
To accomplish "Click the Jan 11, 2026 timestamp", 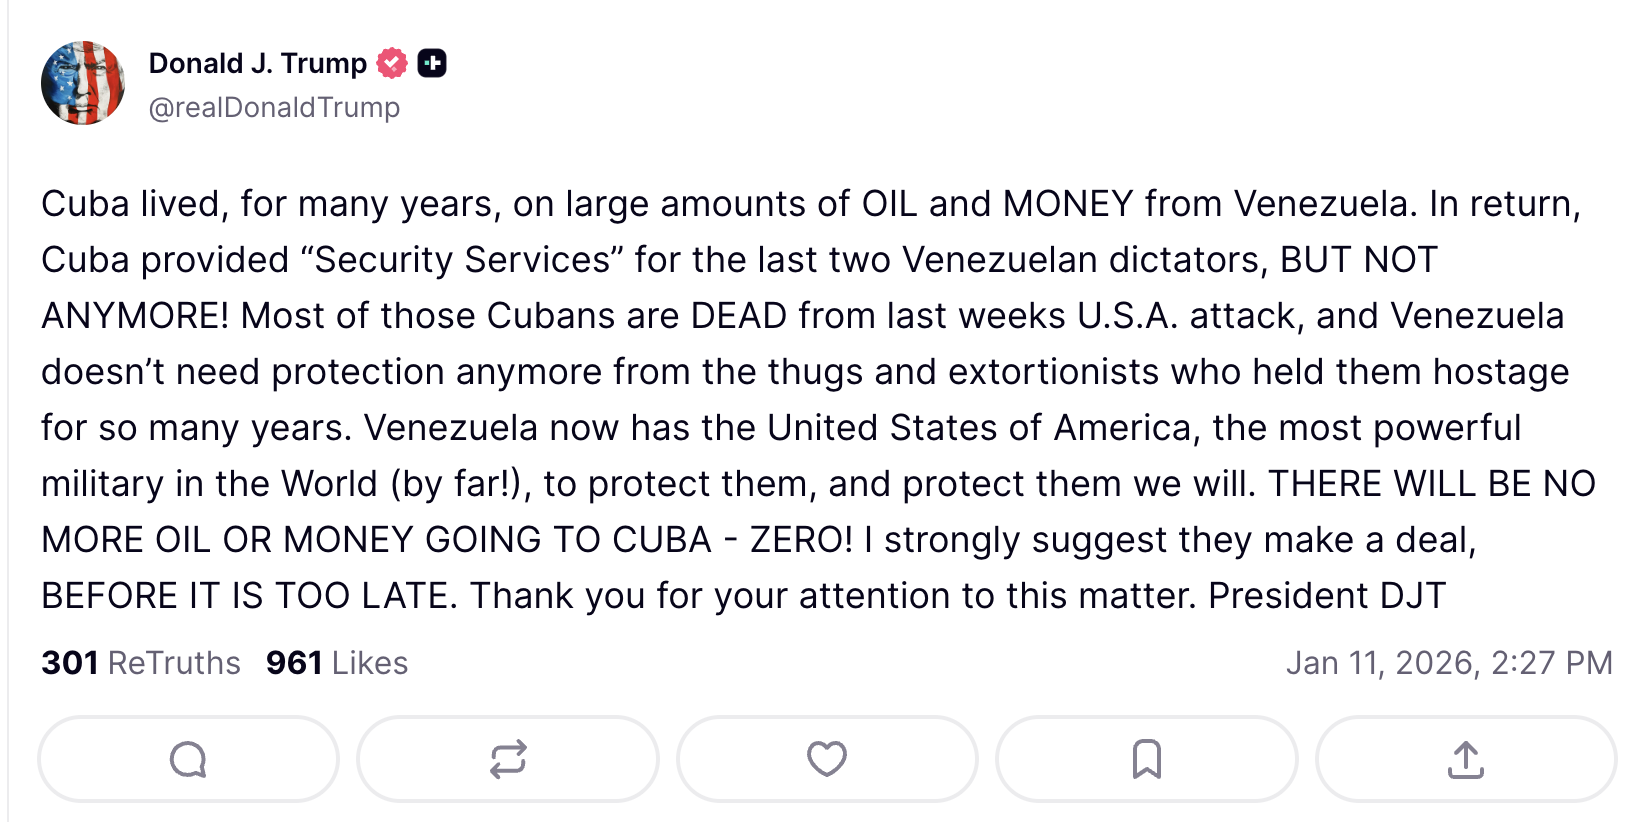I will [x=1448, y=663].
